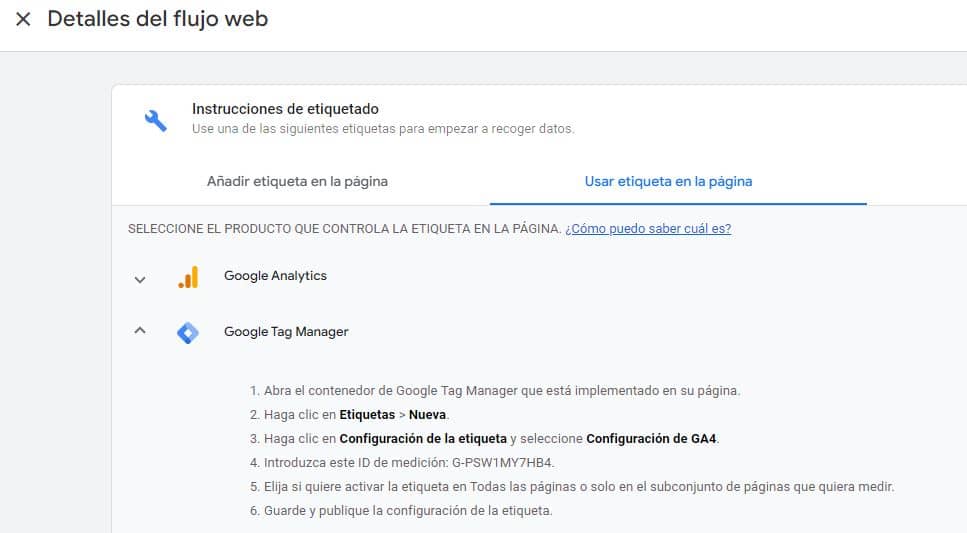Click the measurement ID G-PSW1MY7HB4 line

(x=402, y=463)
